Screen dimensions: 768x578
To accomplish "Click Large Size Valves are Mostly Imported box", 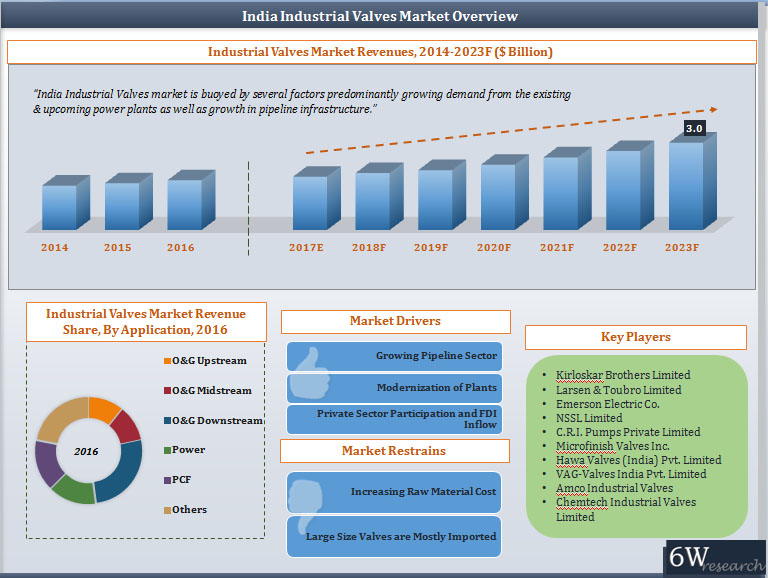I will pos(394,536).
